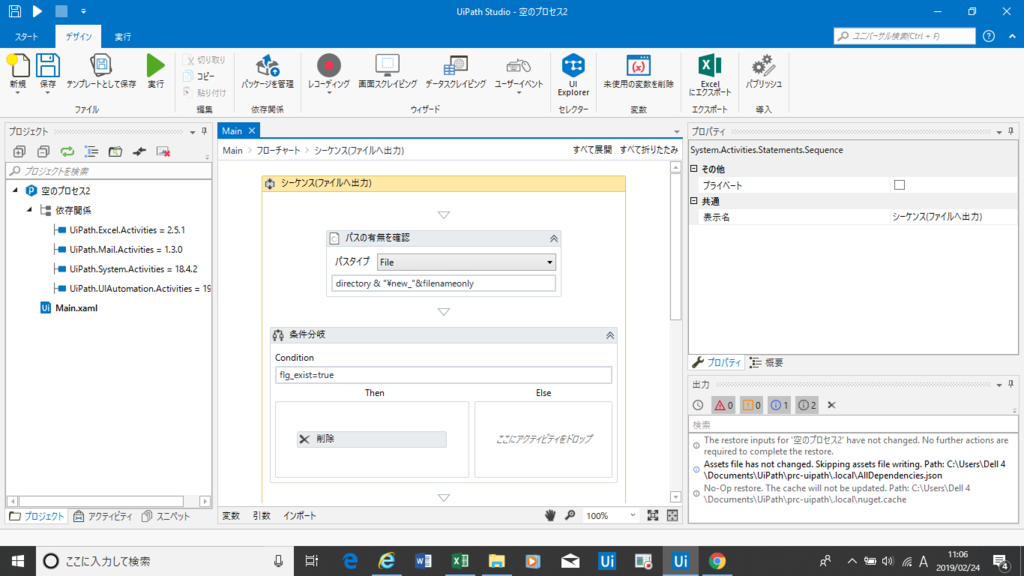1024x576 pixels.
Task: Switch to 概要 tab in properties
Action: [x=767, y=362]
